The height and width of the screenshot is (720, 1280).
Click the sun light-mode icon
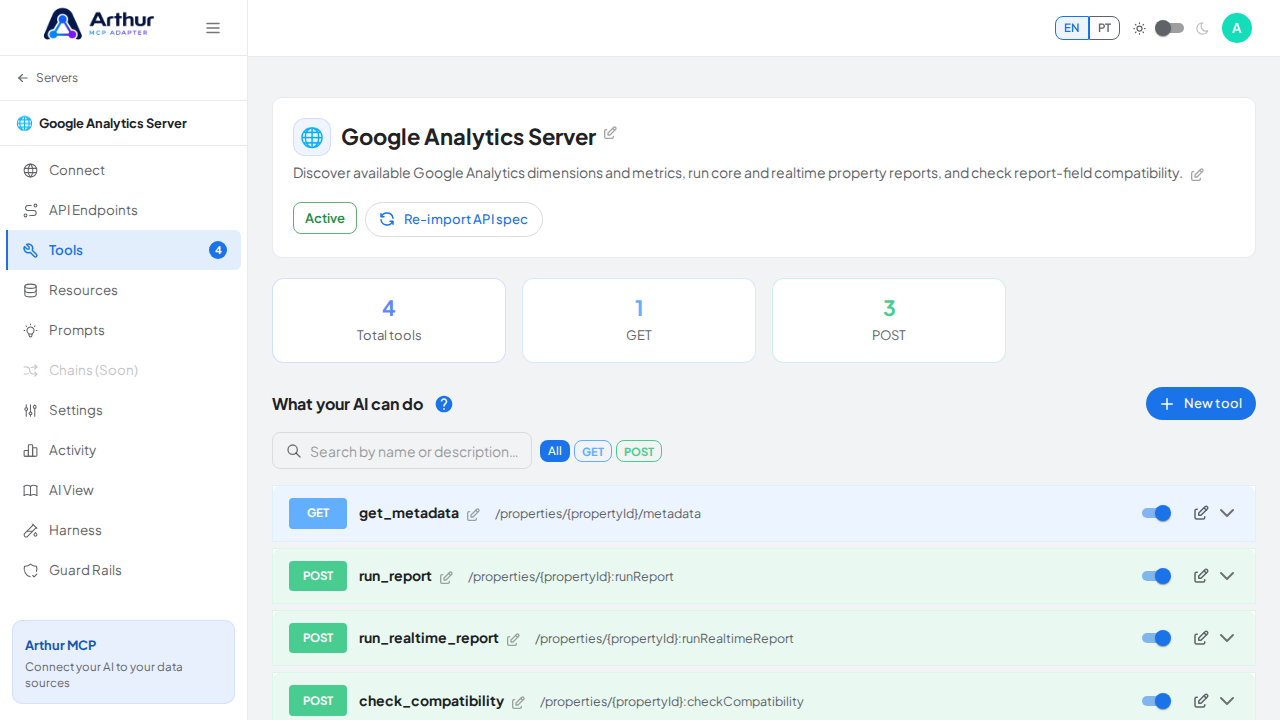(x=1139, y=28)
